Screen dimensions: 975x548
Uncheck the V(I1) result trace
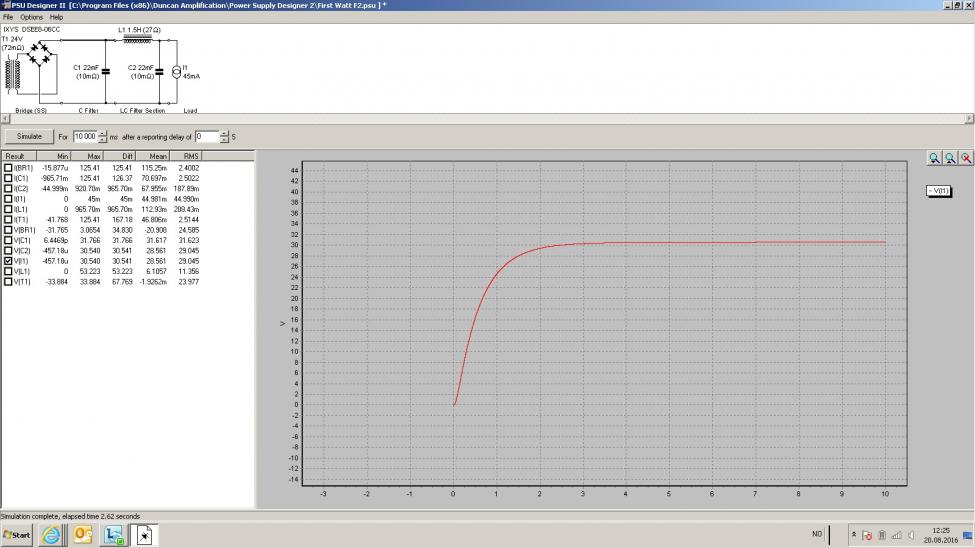click(9, 260)
